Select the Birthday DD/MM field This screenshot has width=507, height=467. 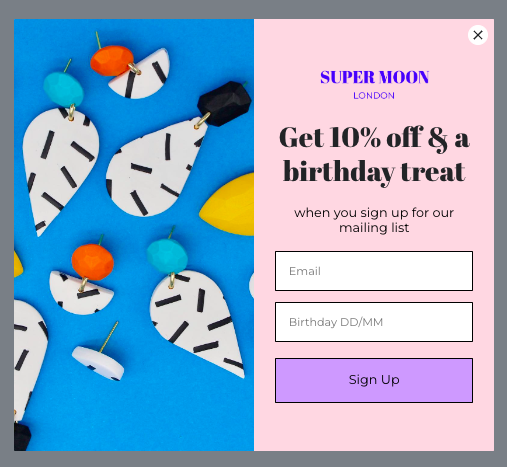374,322
